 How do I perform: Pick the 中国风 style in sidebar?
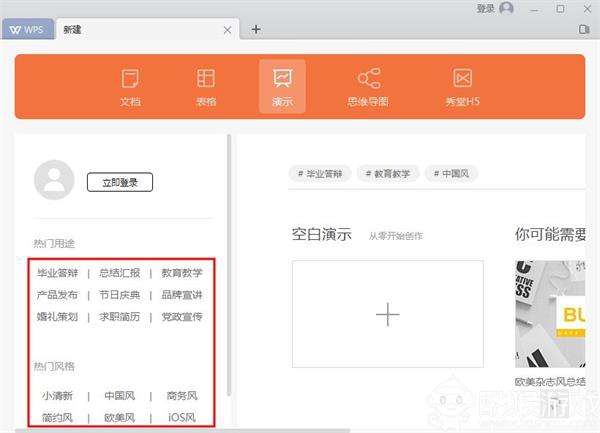coord(120,396)
